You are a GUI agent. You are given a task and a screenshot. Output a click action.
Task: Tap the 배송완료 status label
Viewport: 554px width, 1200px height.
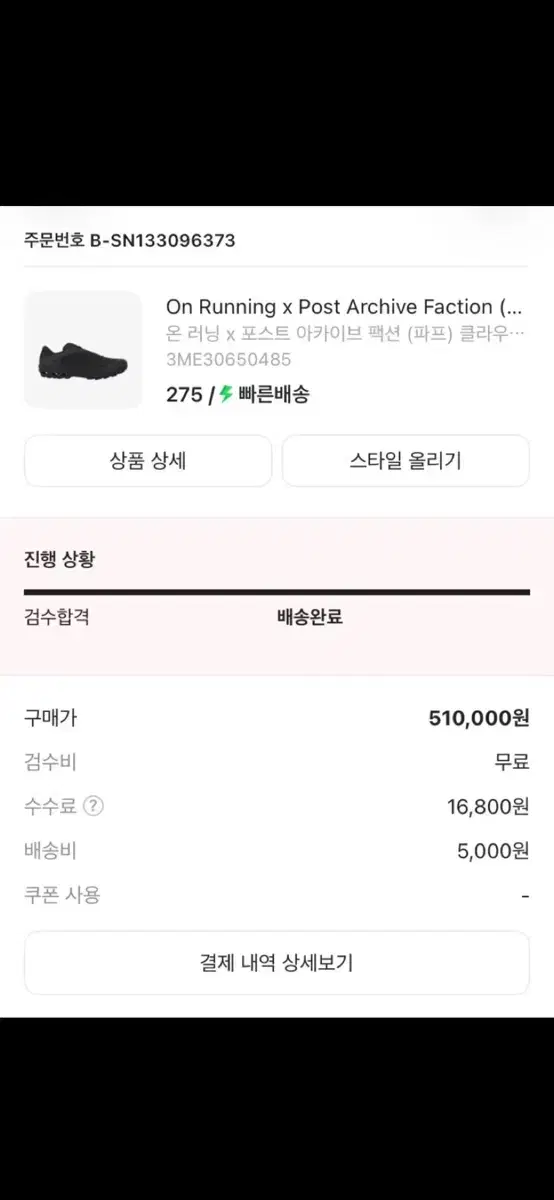coord(310,617)
